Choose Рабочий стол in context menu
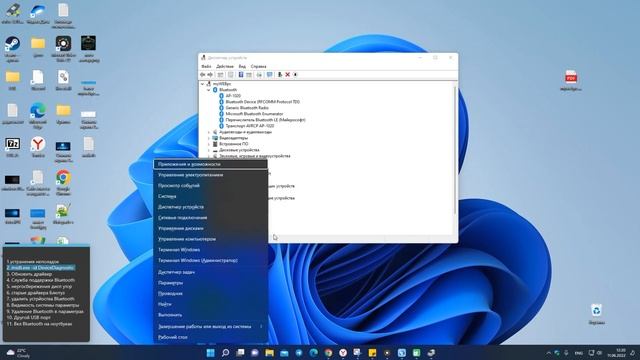This screenshot has width=640, height=360. 211,337
